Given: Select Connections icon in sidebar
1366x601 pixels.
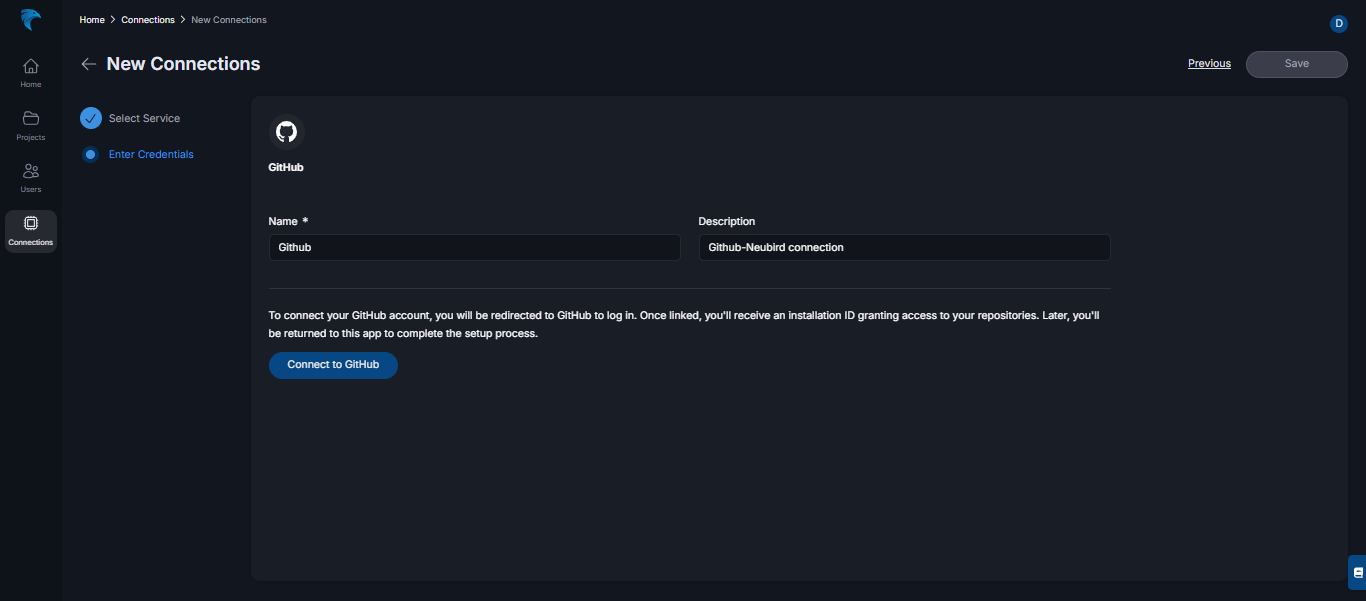Looking at the screenshot, I should point(31,223).
